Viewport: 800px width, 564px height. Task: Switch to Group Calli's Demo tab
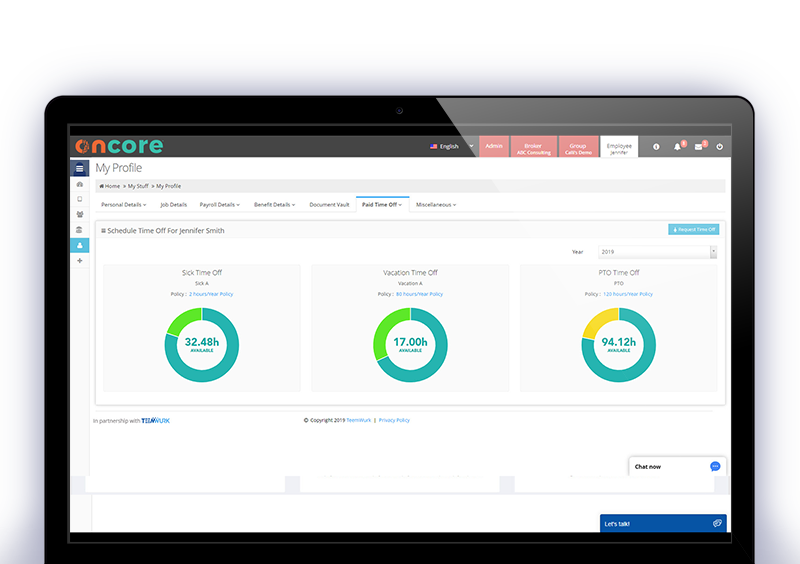pos(578,147)
